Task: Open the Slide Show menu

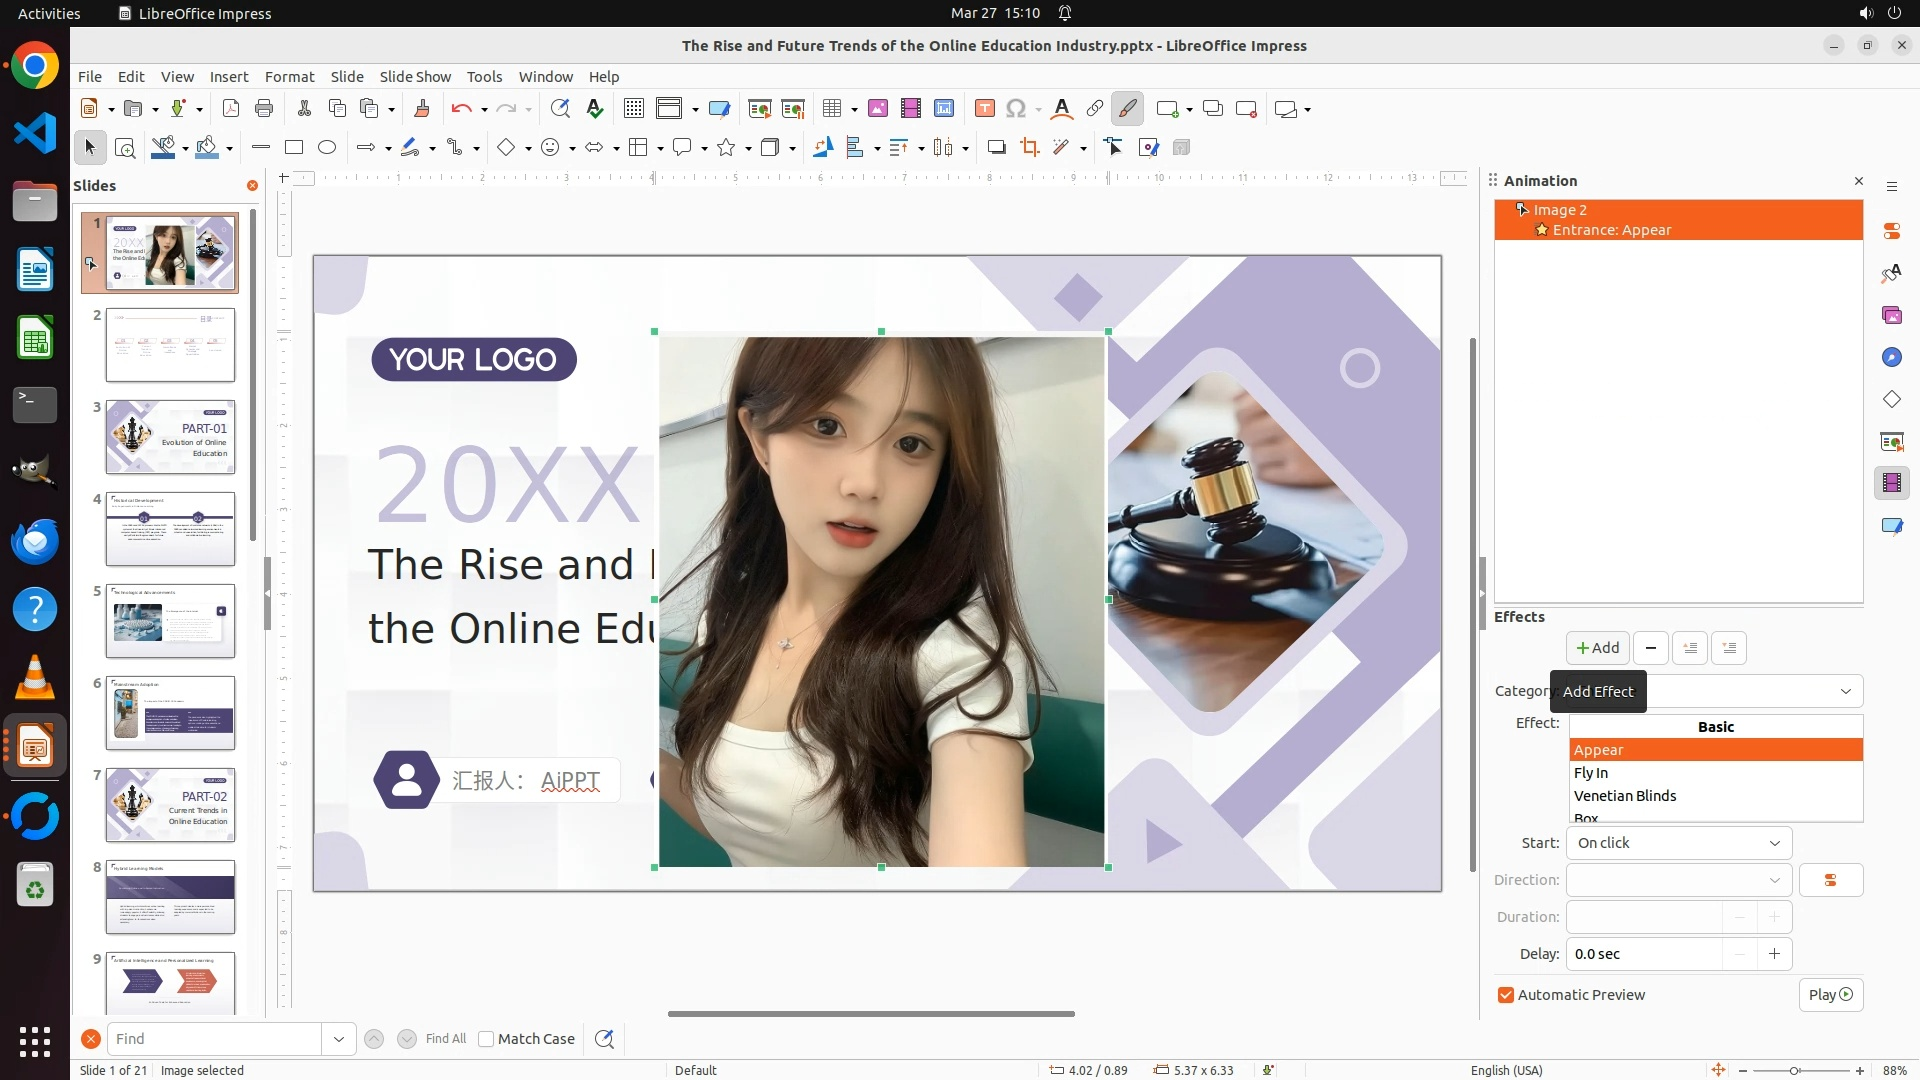Action: pyautogui.click(x=414, y=77)
